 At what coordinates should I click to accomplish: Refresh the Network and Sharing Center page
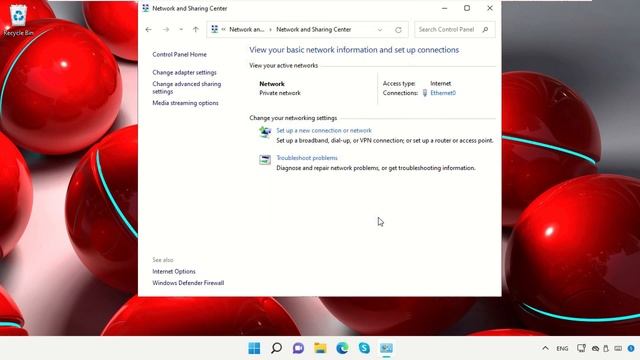pos(398,30)
